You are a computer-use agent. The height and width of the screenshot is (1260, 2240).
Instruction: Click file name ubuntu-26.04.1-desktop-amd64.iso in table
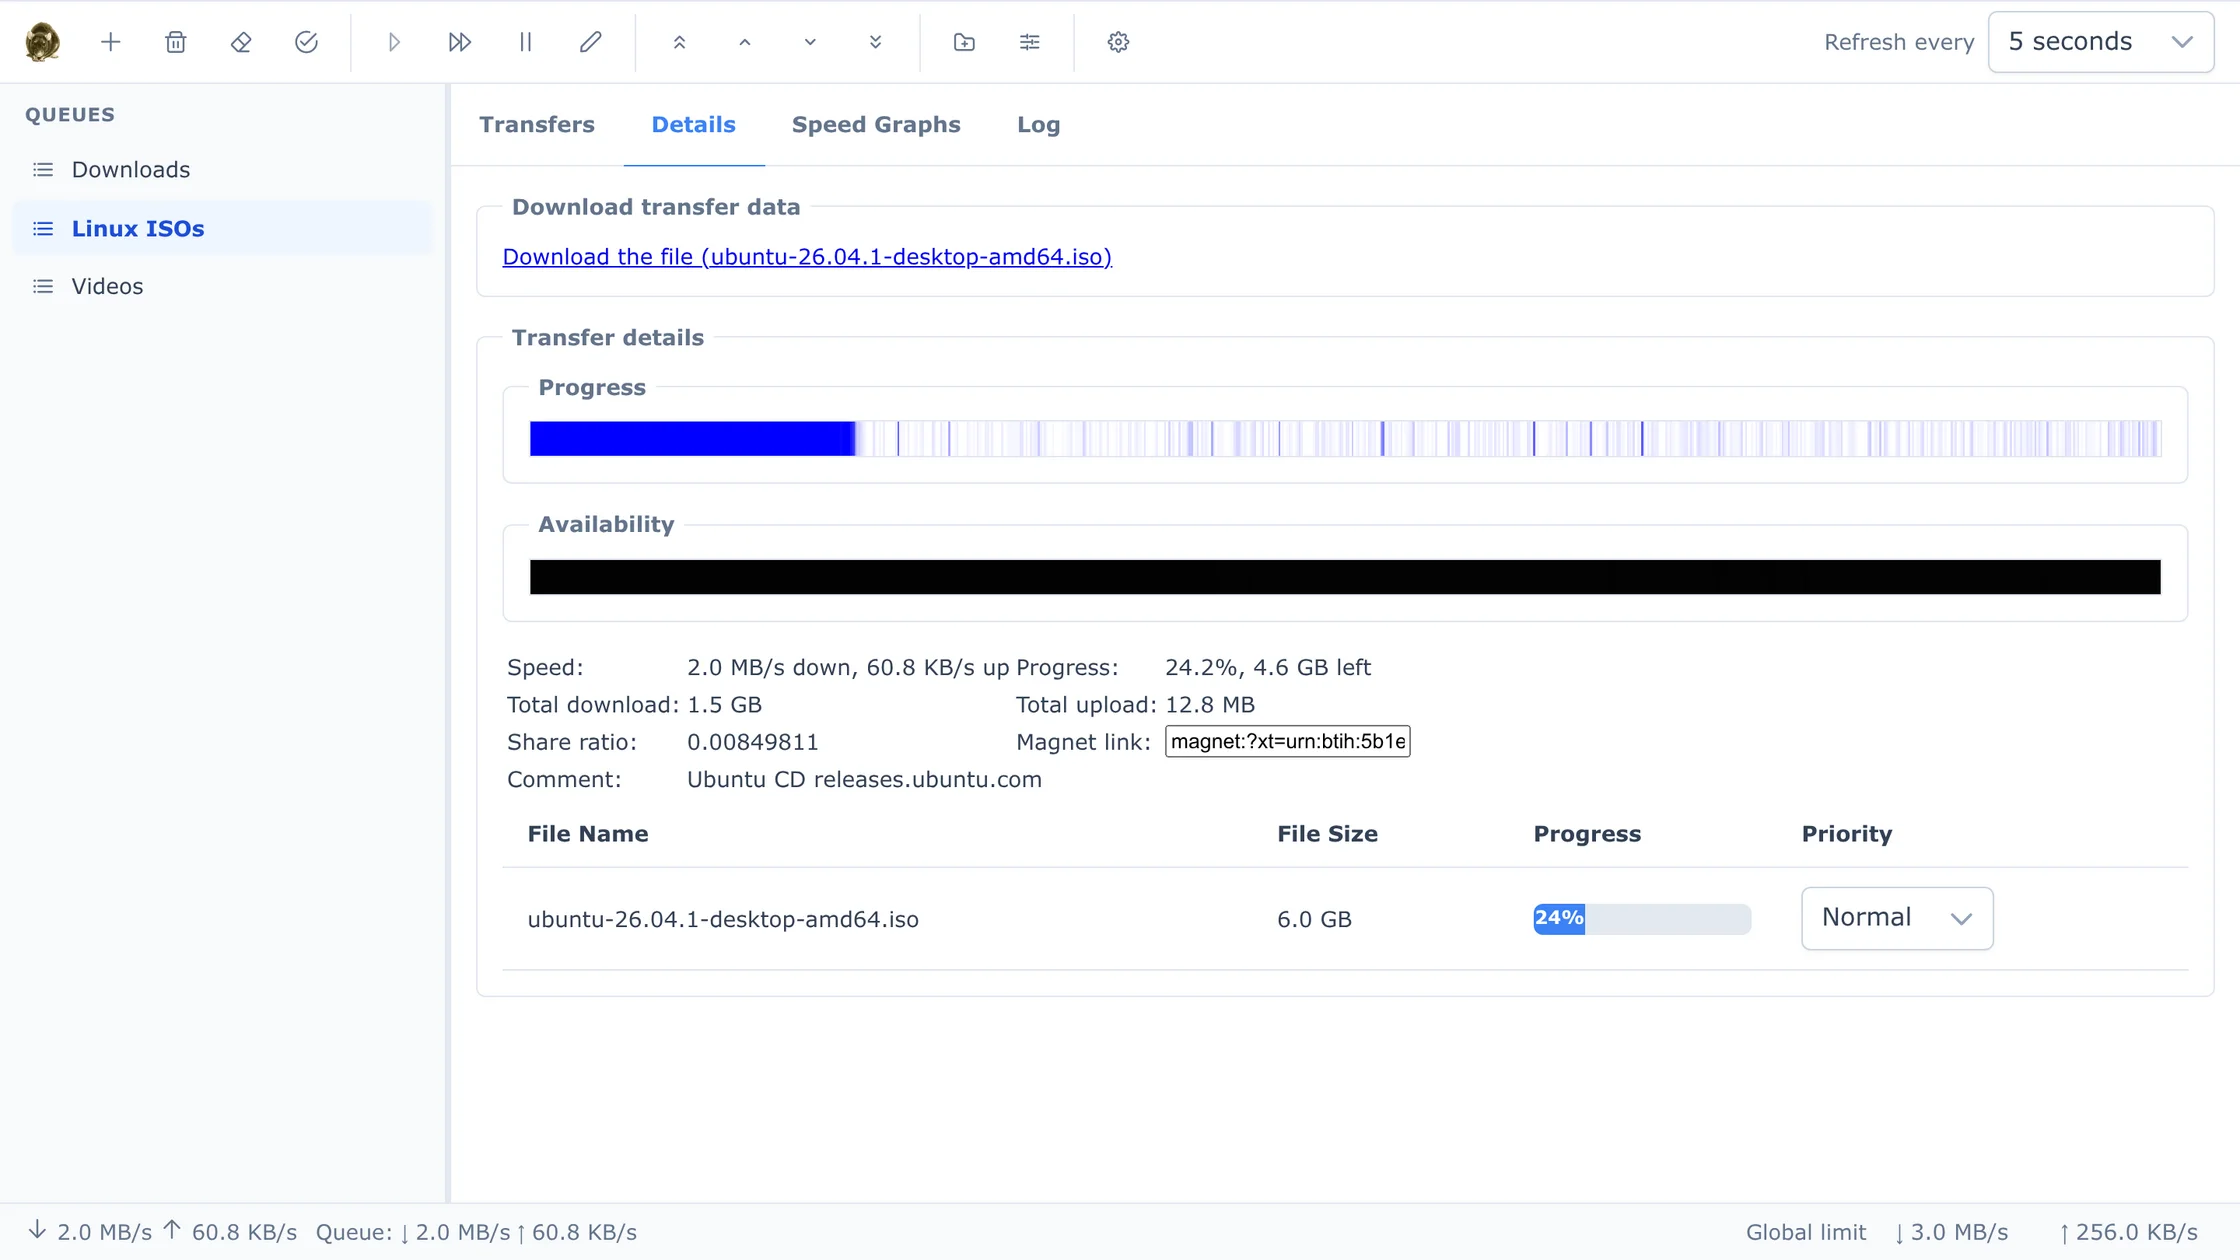click(723, 919)
